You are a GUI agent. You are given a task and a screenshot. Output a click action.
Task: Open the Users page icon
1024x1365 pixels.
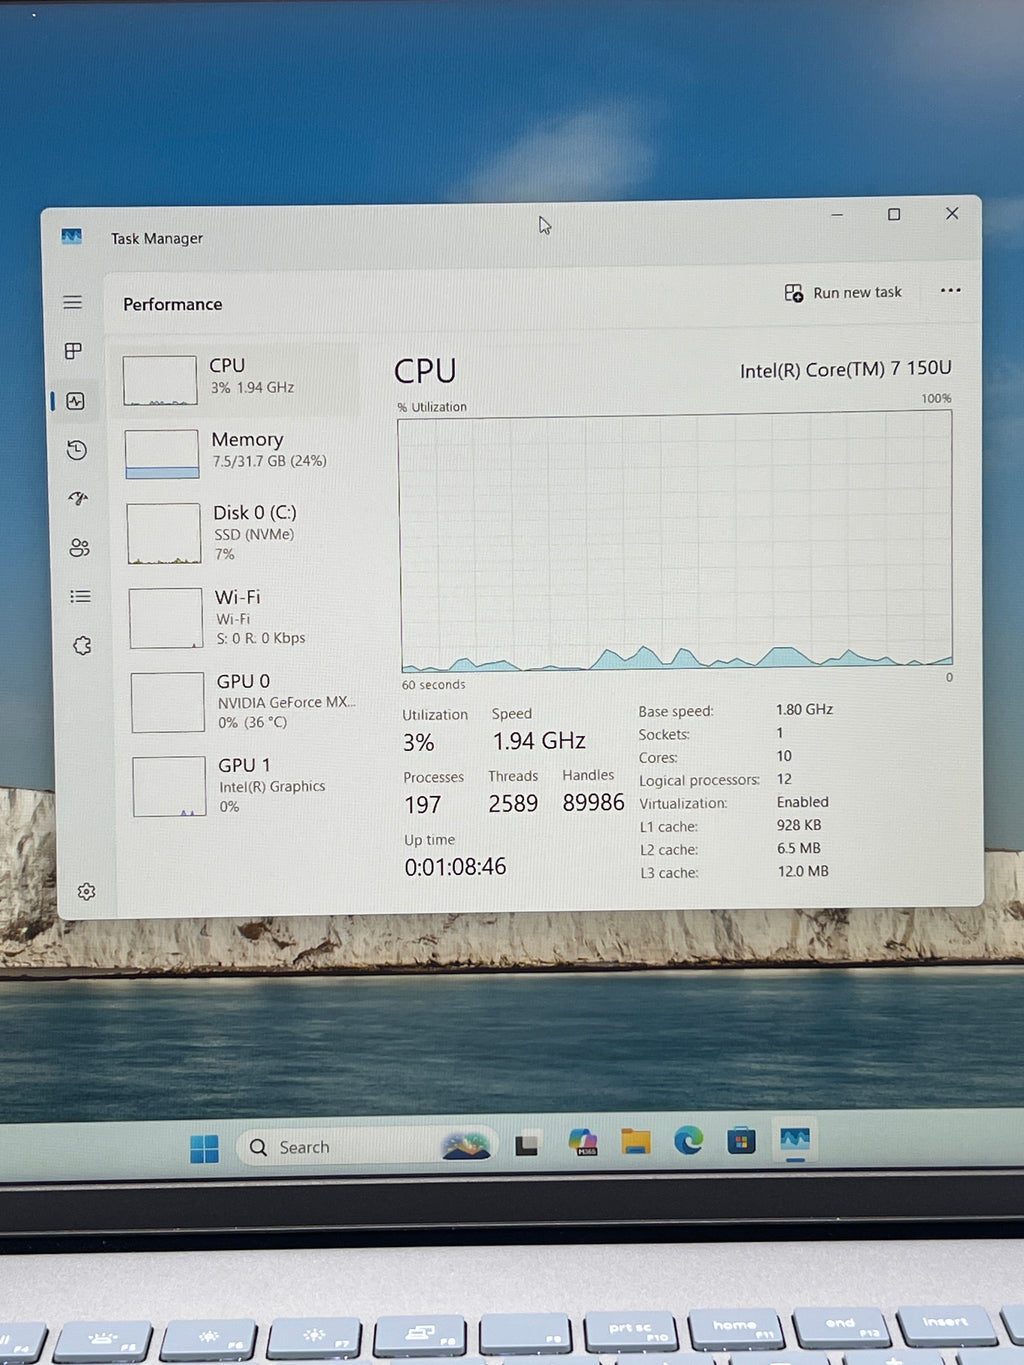(79, 547)
